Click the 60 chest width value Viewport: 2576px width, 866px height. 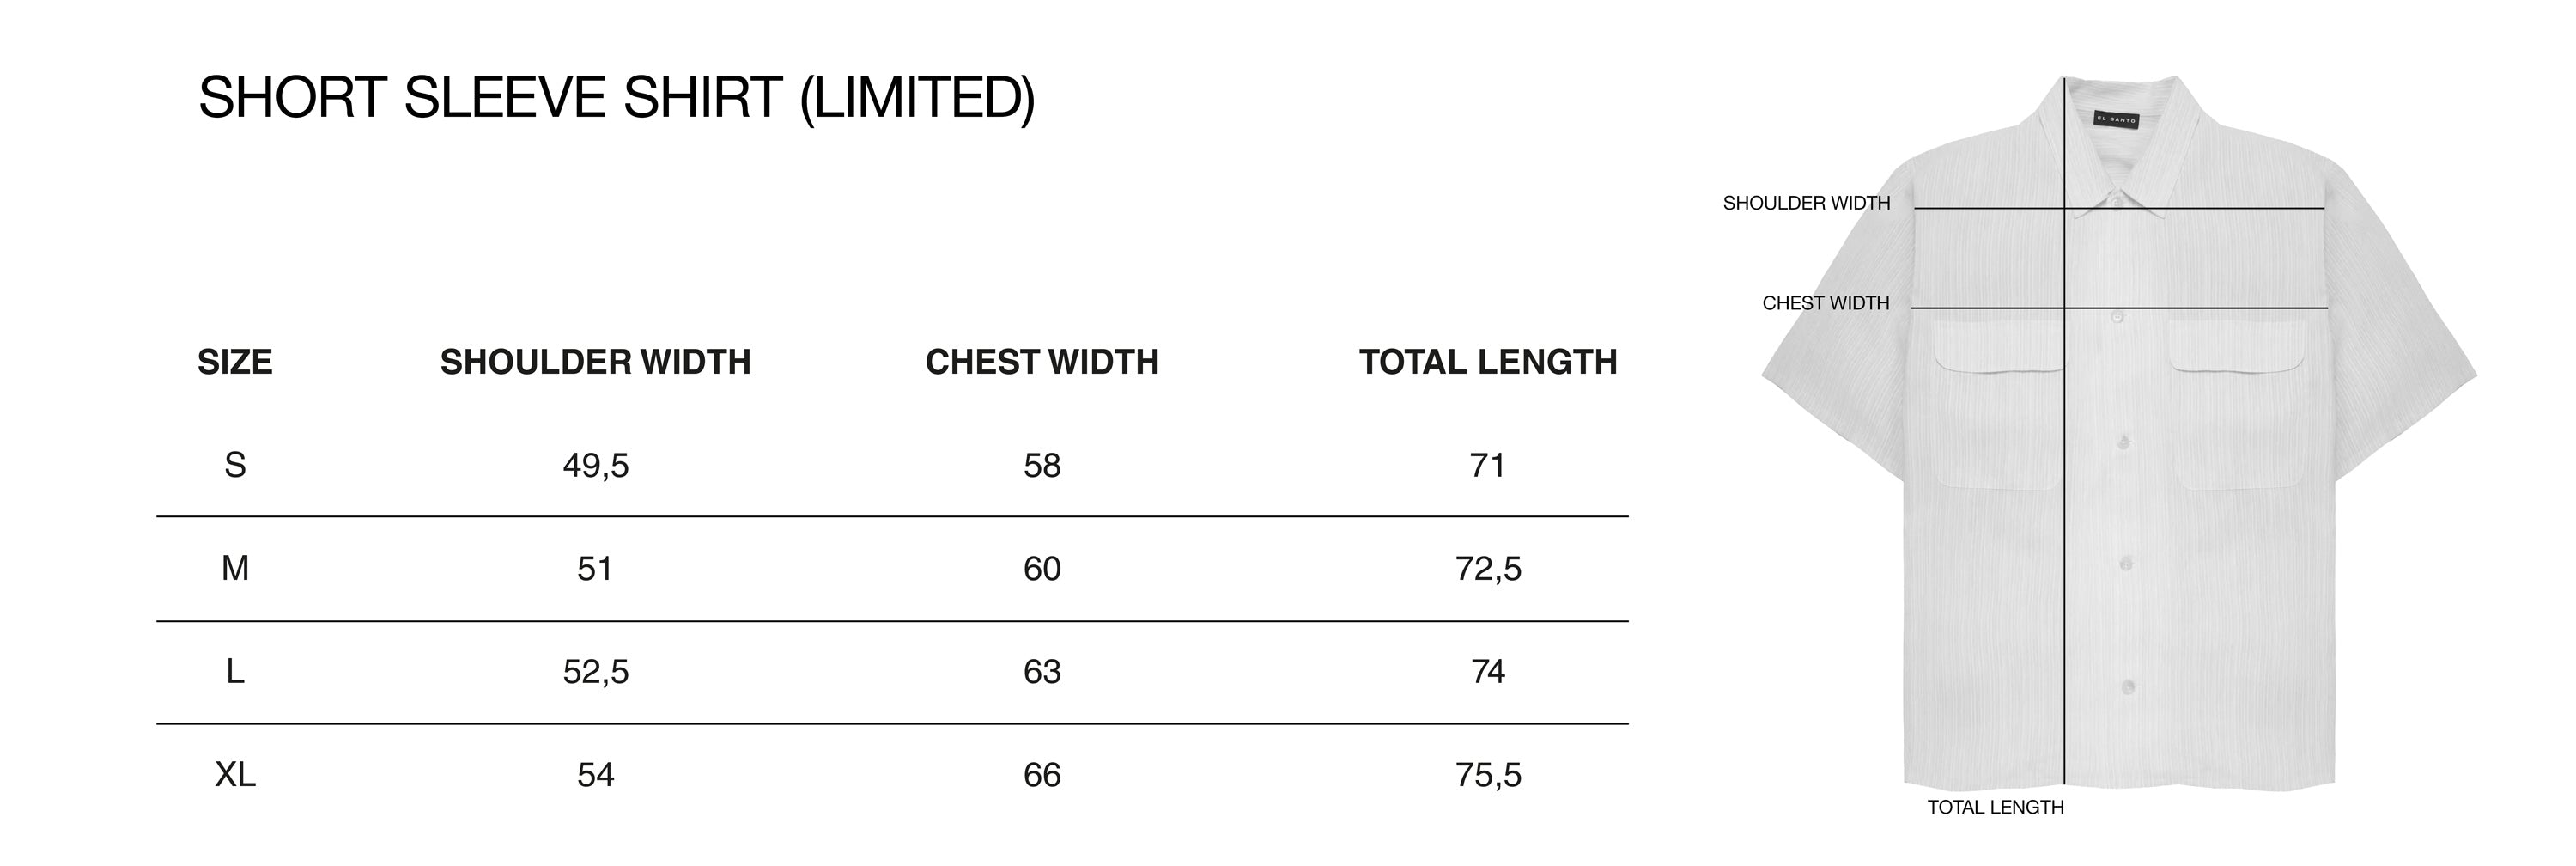[x=1042, y=568]
